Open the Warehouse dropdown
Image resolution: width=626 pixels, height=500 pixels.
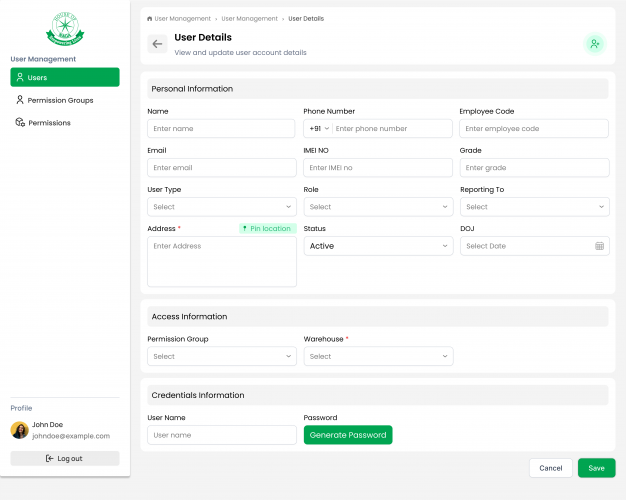pos(378,356)
